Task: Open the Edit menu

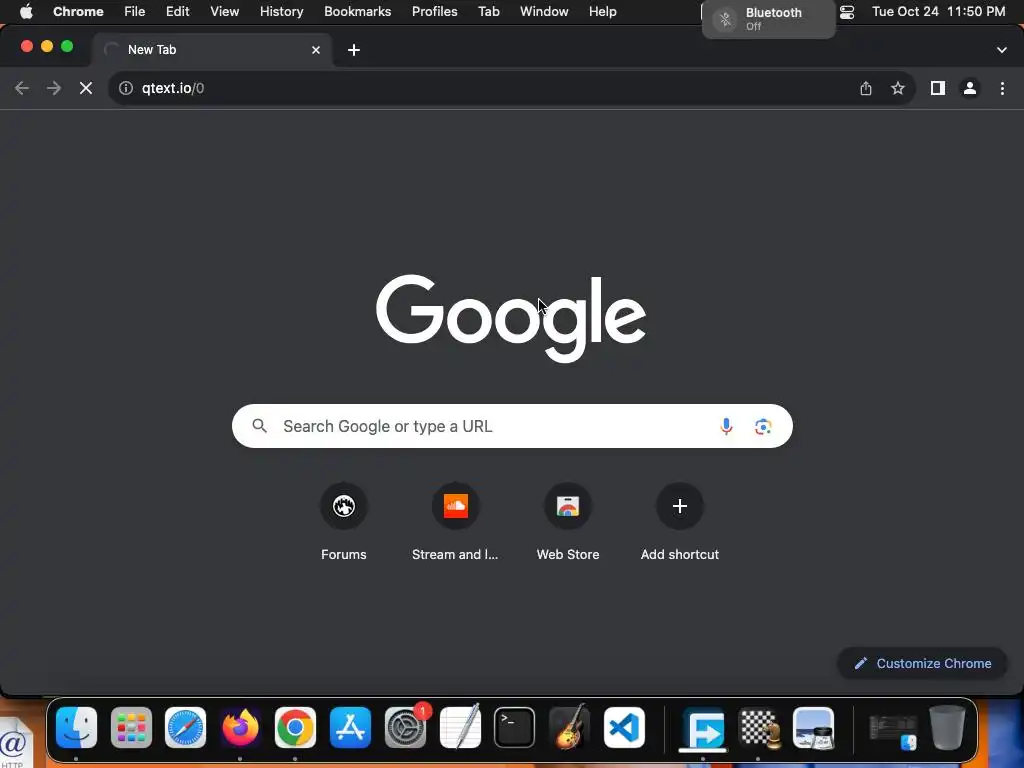Action: point(178,12)
